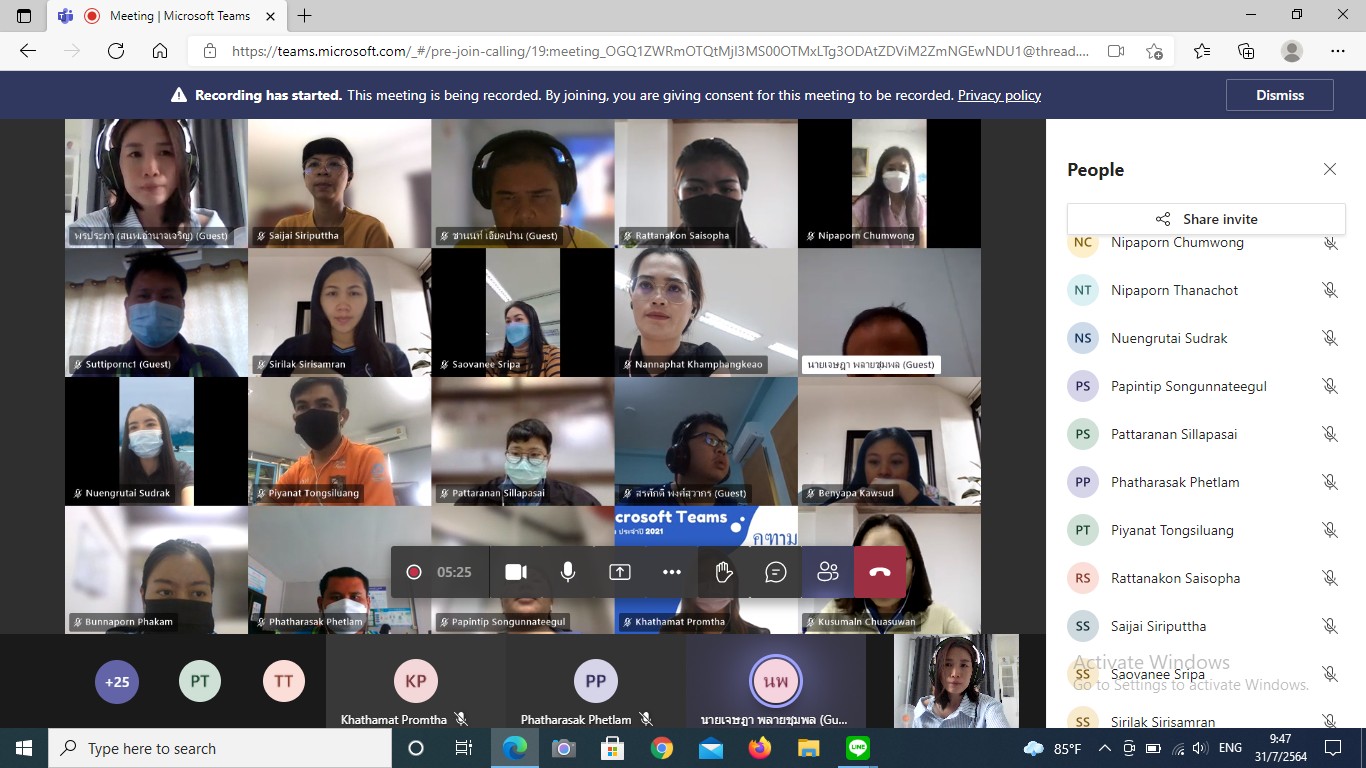Open the Privacy policy link
Image resolution: width=1366 pixels, height=768 pixels.
click(999, 95)
